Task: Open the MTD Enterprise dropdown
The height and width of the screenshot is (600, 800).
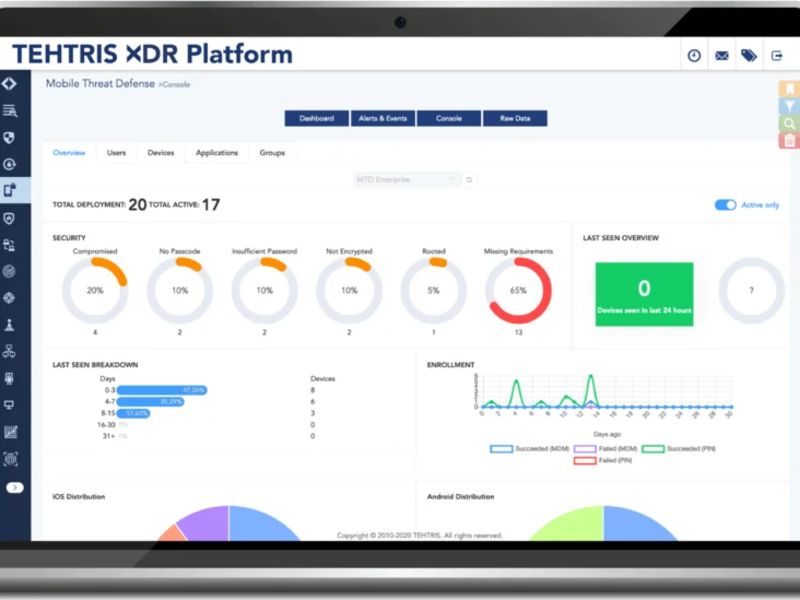Action: pyautogui.click(x=407, y=180)
